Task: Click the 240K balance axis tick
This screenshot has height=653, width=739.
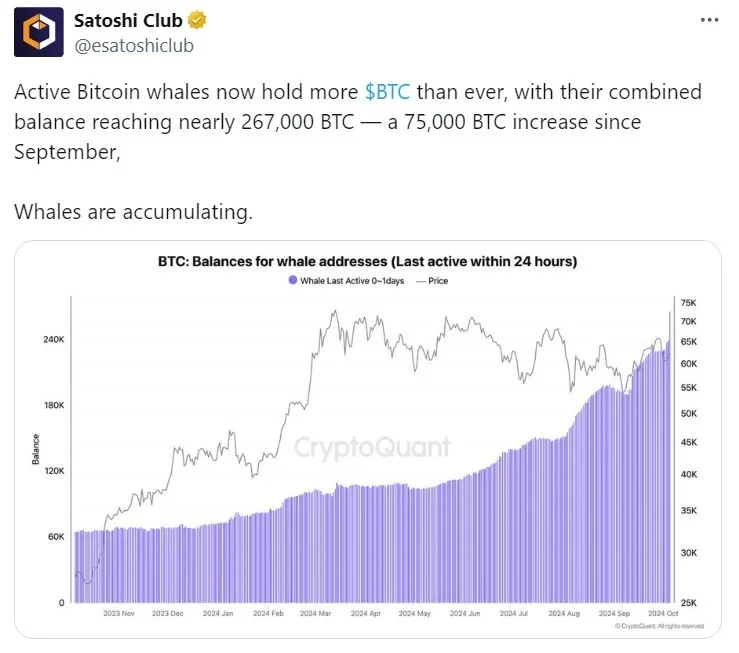Action: point(52,340)
